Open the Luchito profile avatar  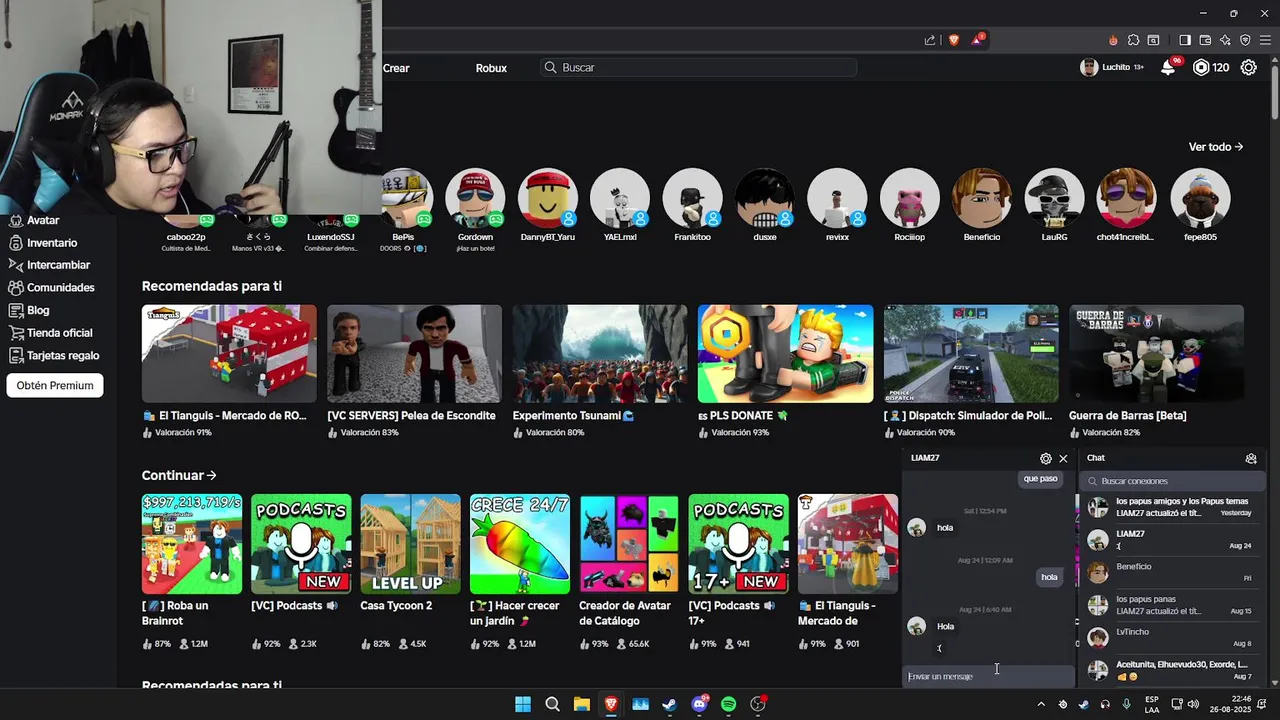pos(1089,67)
